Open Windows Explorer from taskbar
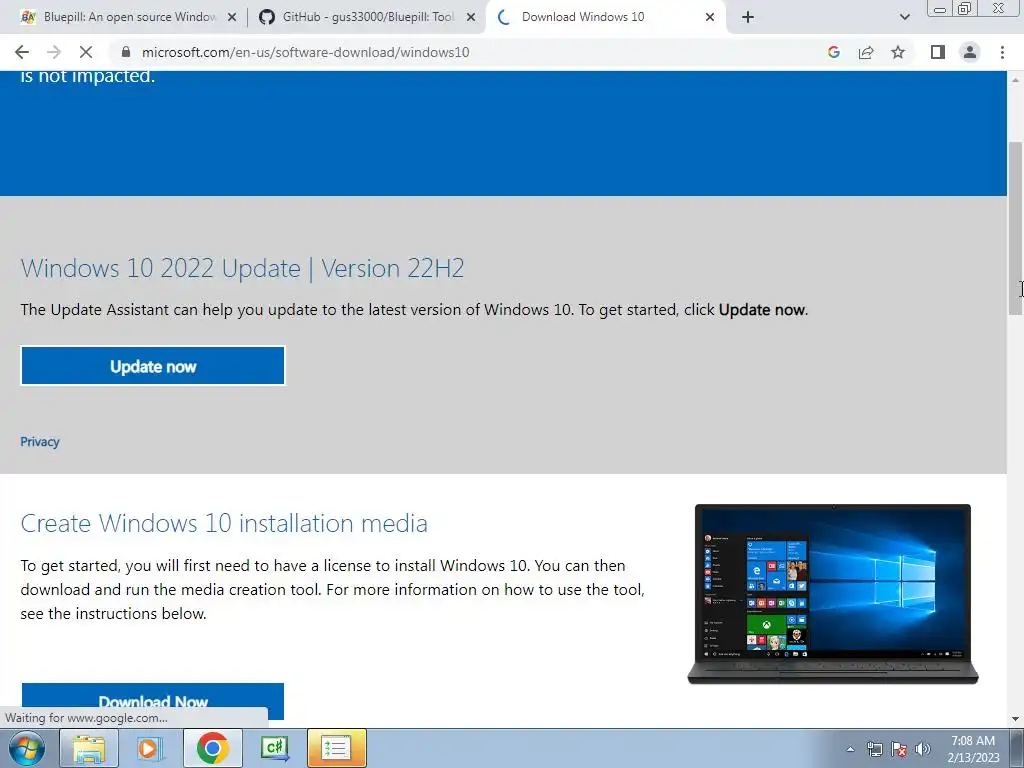This screenshot has width=1024, height=768. [x=89, y=748]
